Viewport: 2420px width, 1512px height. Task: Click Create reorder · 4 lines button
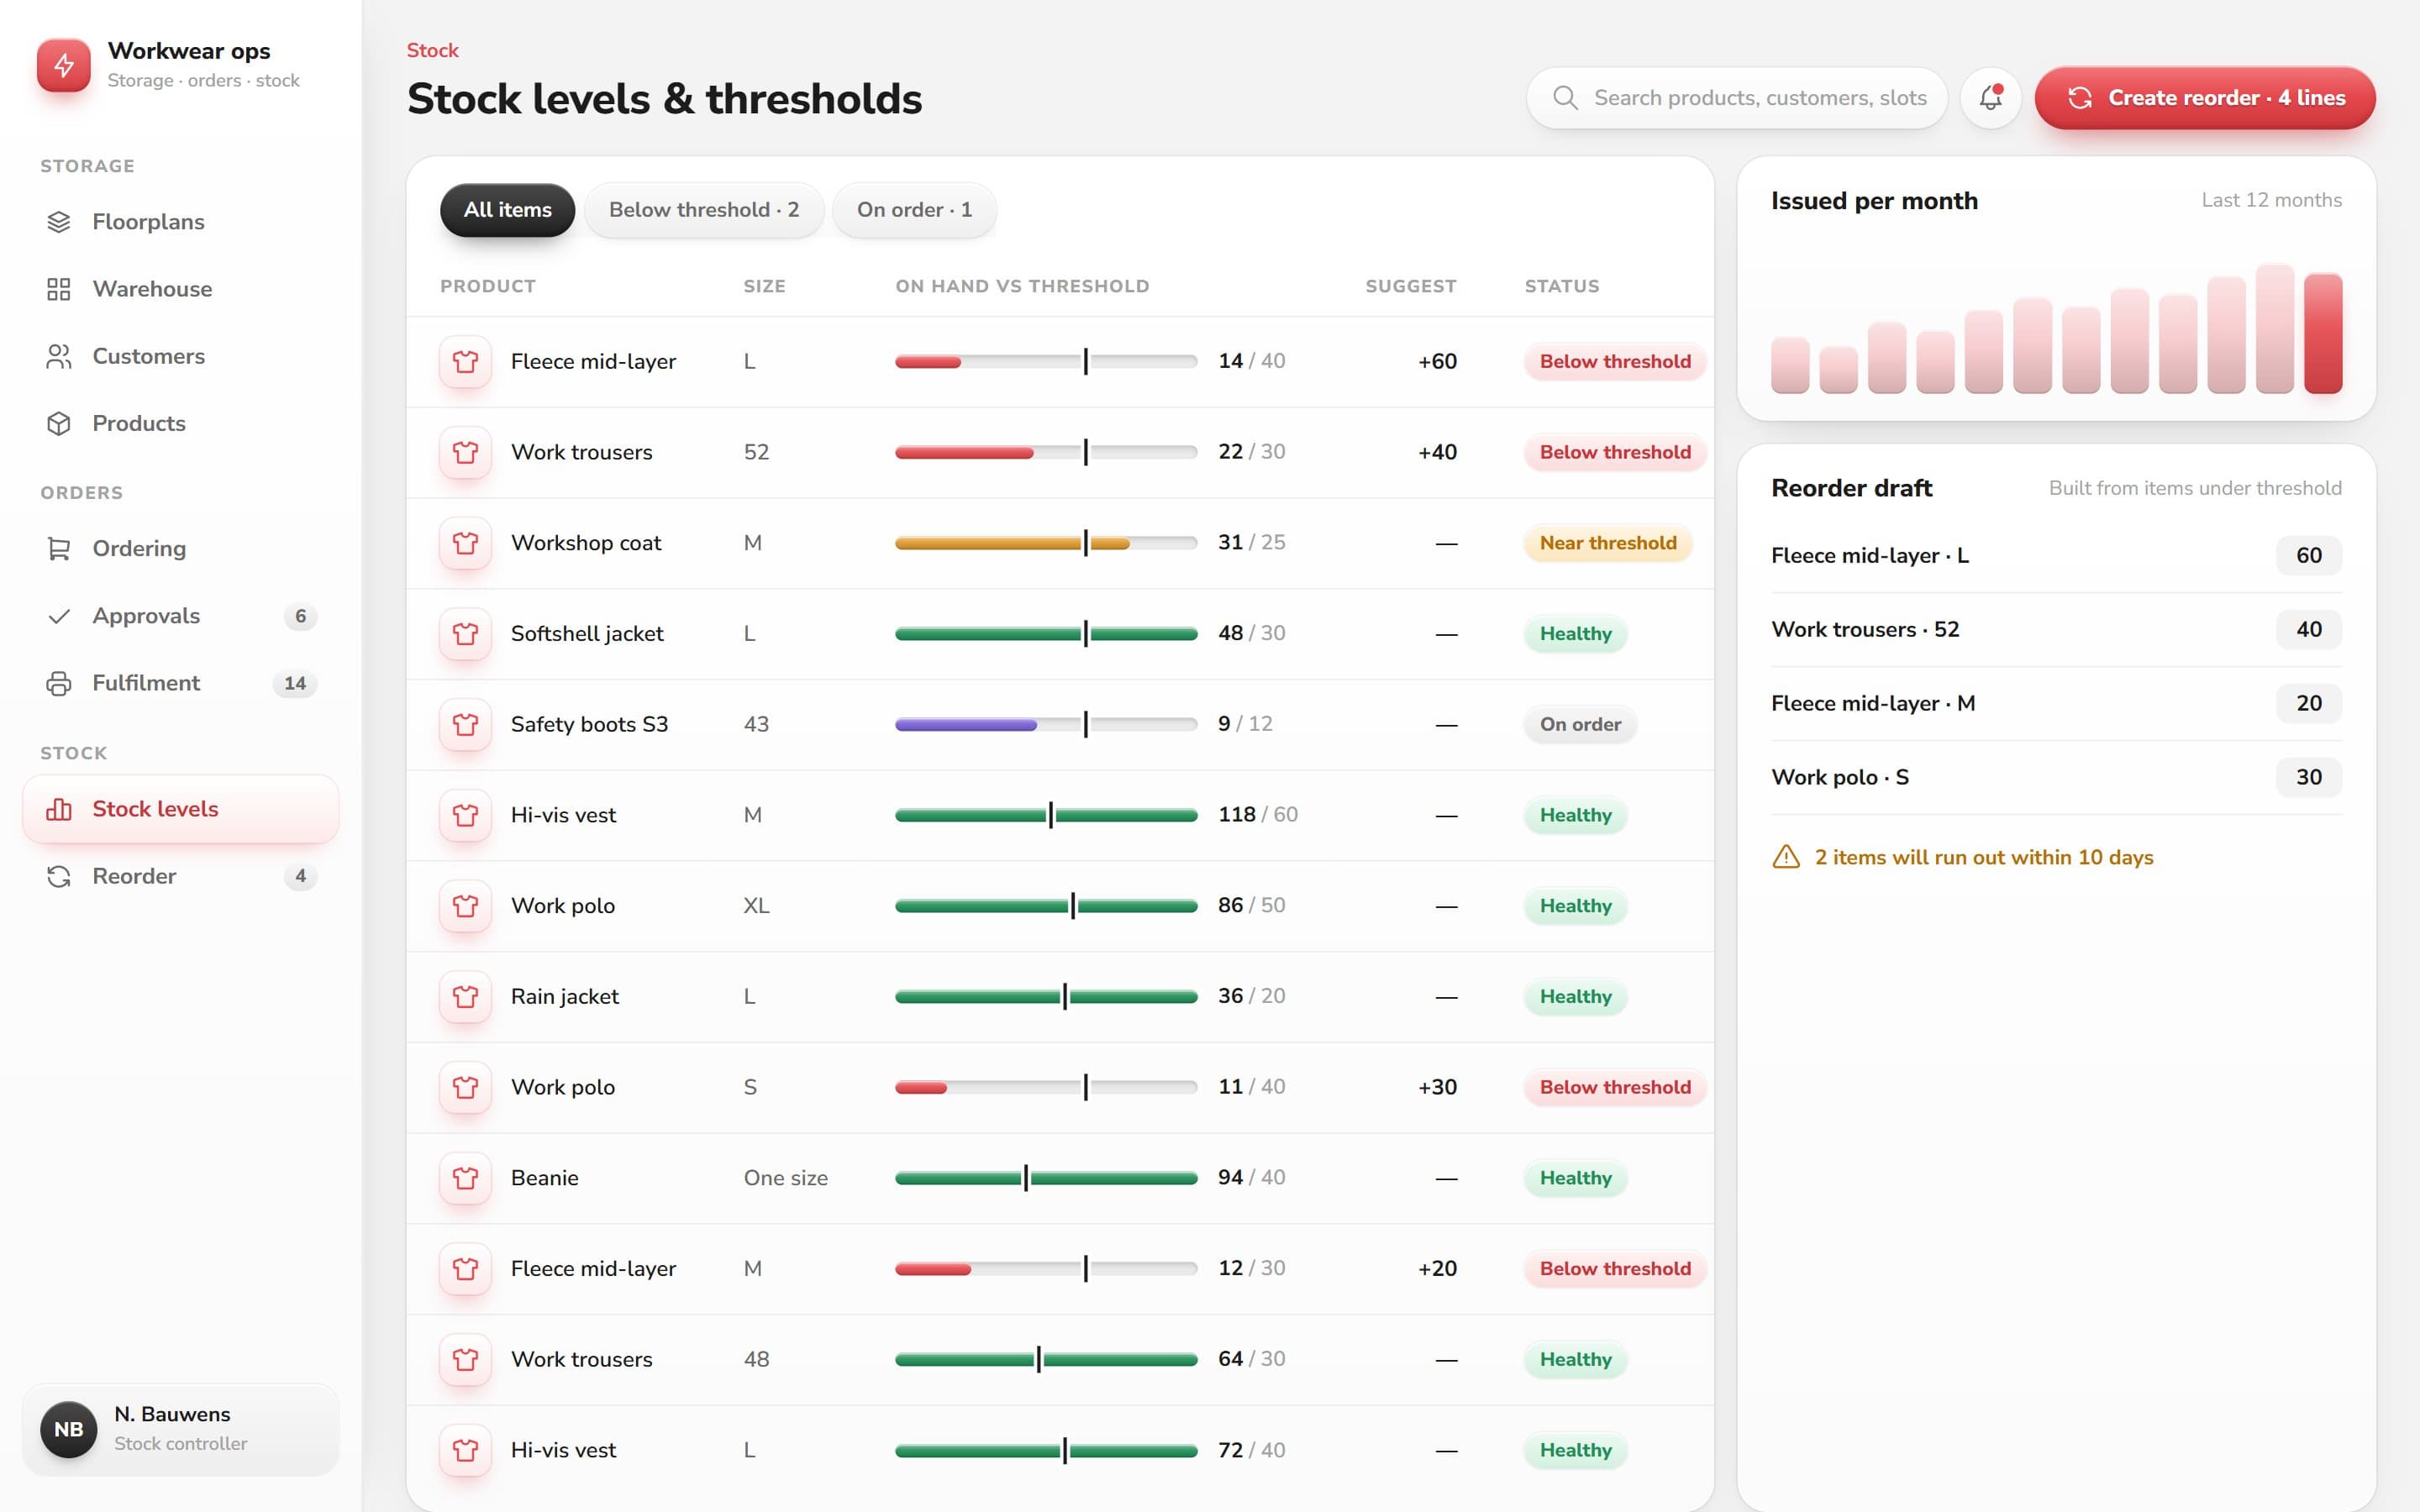(2205, 98)
